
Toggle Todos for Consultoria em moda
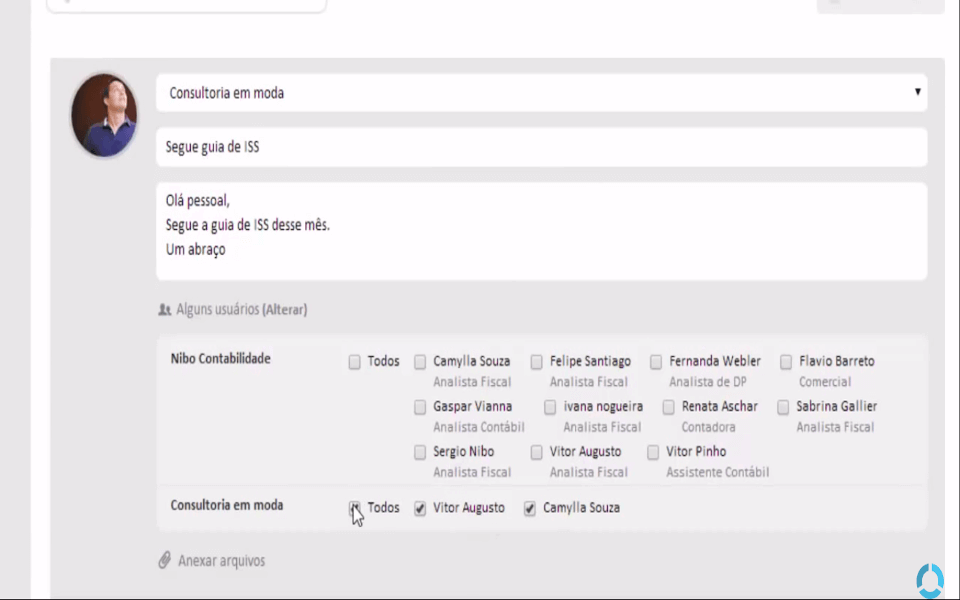click(354, 508)
